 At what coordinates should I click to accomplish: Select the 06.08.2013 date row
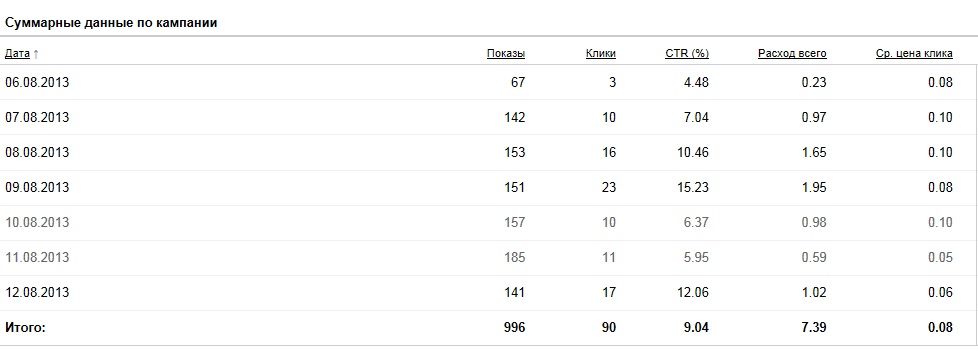[x=489, y=82]
